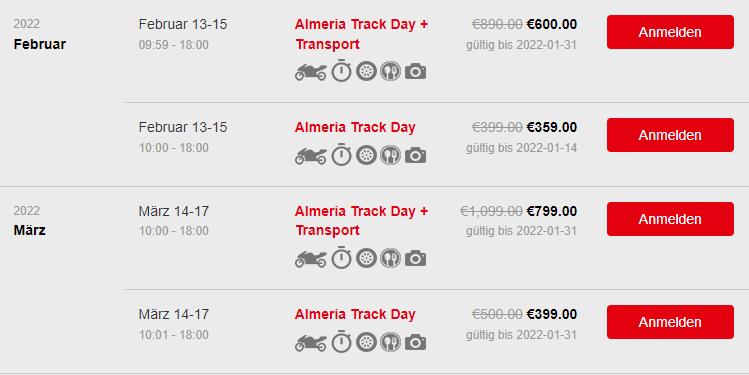Click Anmelden for the €799.00 March event
The height and width of the screenshot is (375, 749).
[x=670, y=219]
